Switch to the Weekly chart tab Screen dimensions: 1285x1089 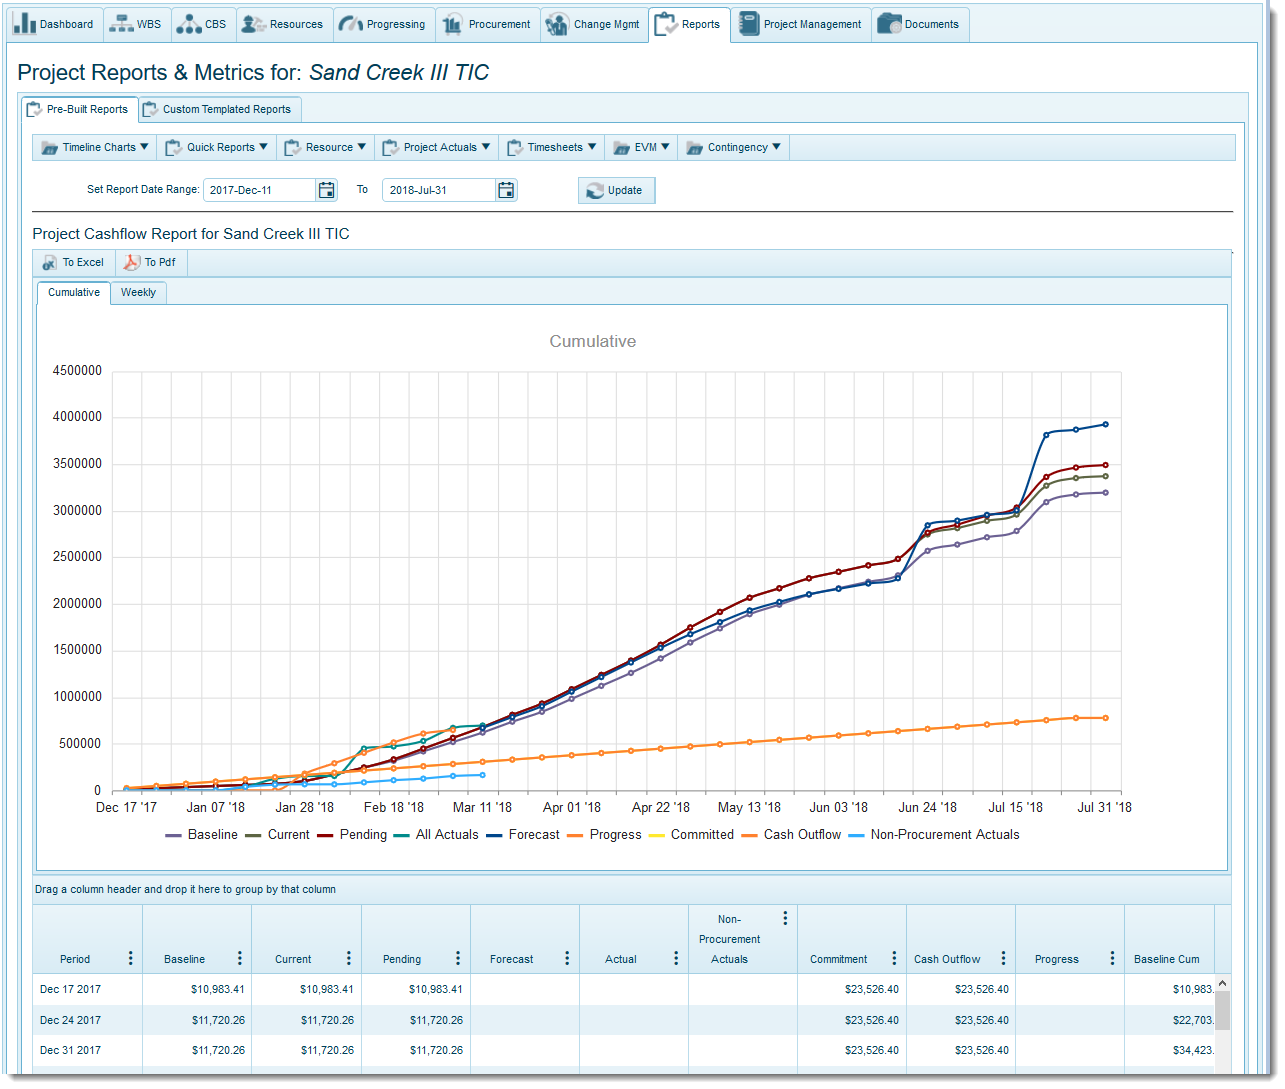click(x=138, y=293)
